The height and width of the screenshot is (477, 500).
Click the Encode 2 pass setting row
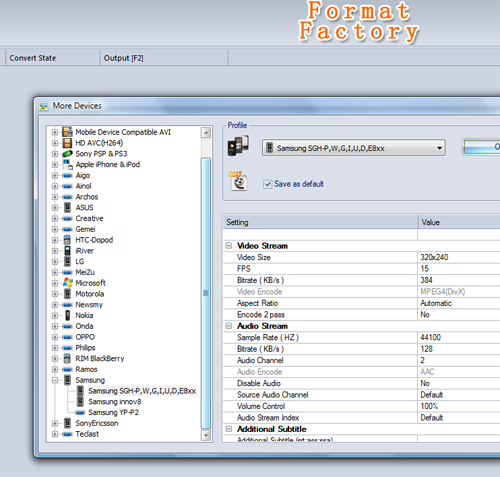[x=361, y=315]
